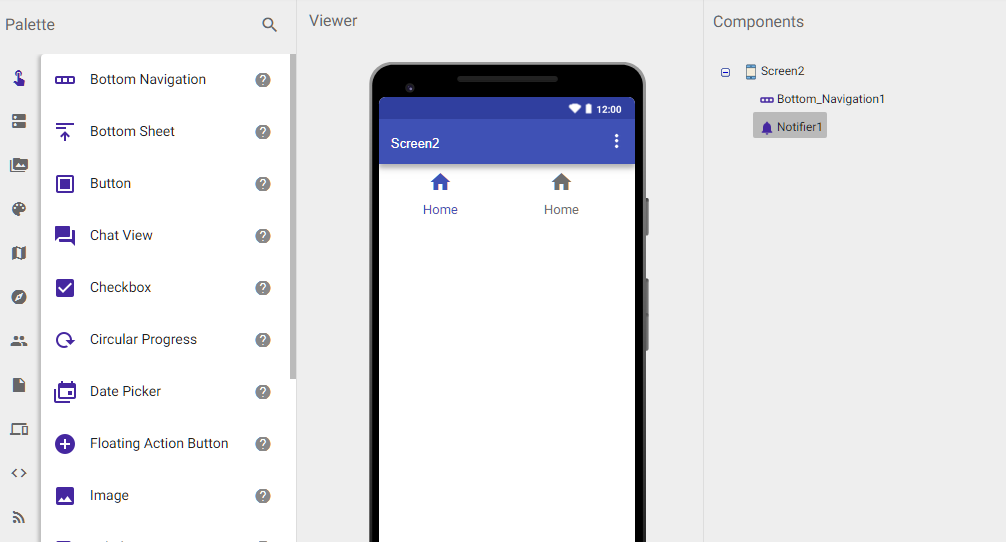Collapse the Screen2 component tree
The width and height of the screenshot is (1006, 542).
point(726,72)
